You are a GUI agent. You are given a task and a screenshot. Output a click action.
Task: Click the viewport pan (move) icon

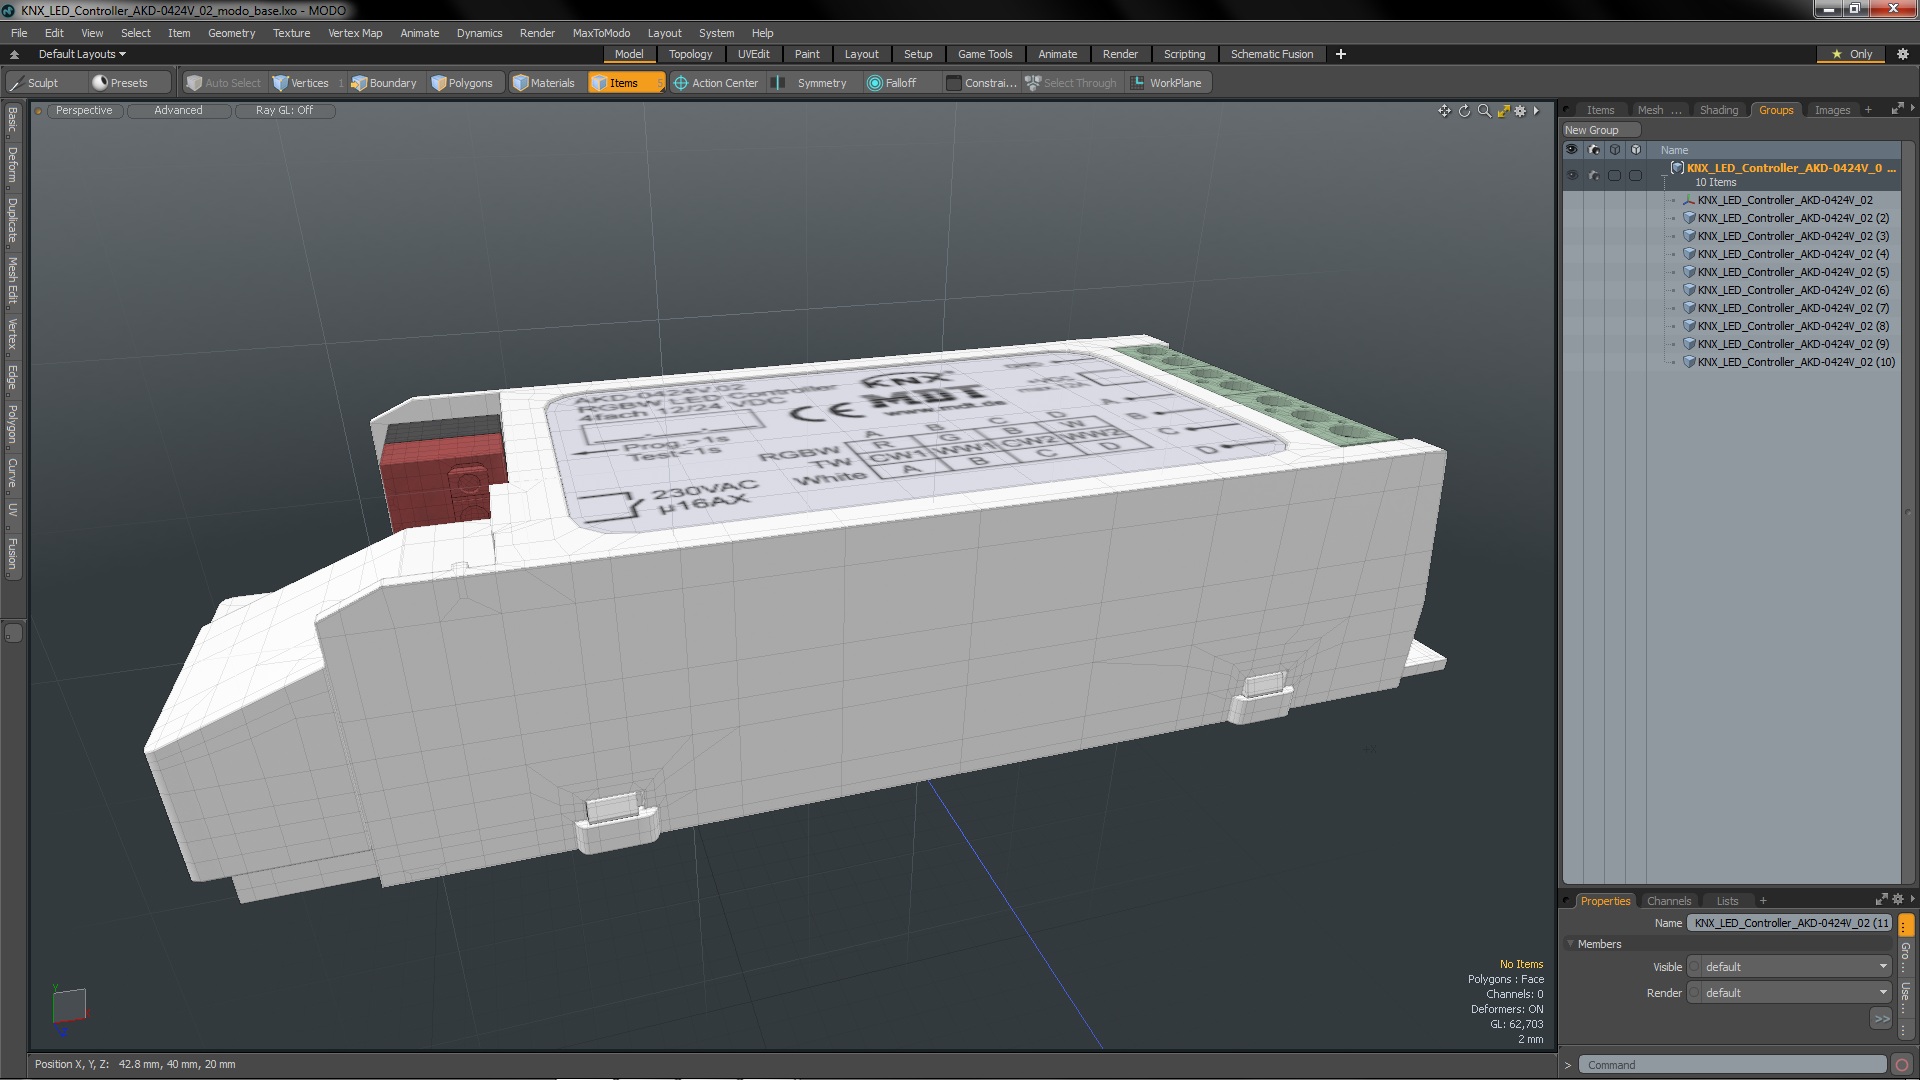tap(1444, 111)
